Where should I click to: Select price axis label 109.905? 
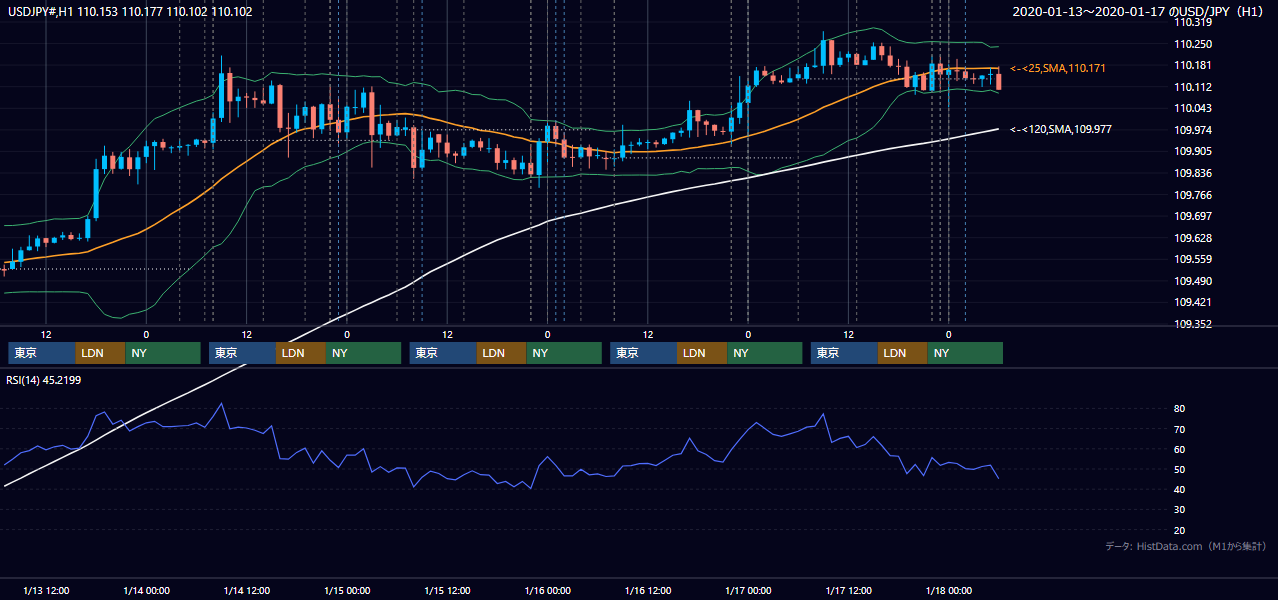point(1194,151)
